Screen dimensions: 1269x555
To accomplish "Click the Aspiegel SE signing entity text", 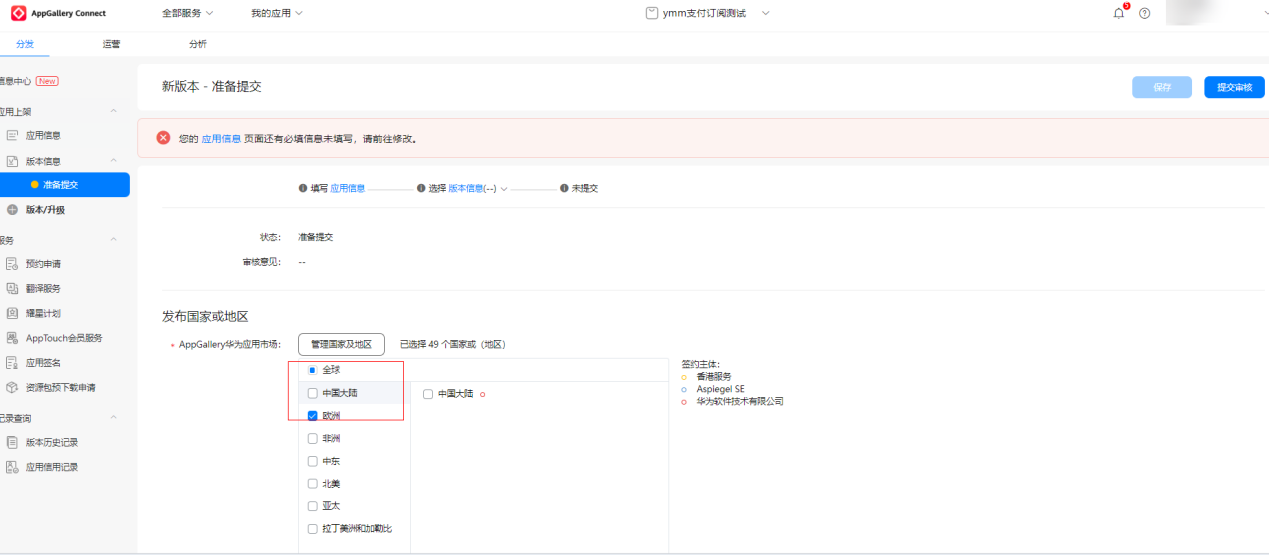I will 720,389.
